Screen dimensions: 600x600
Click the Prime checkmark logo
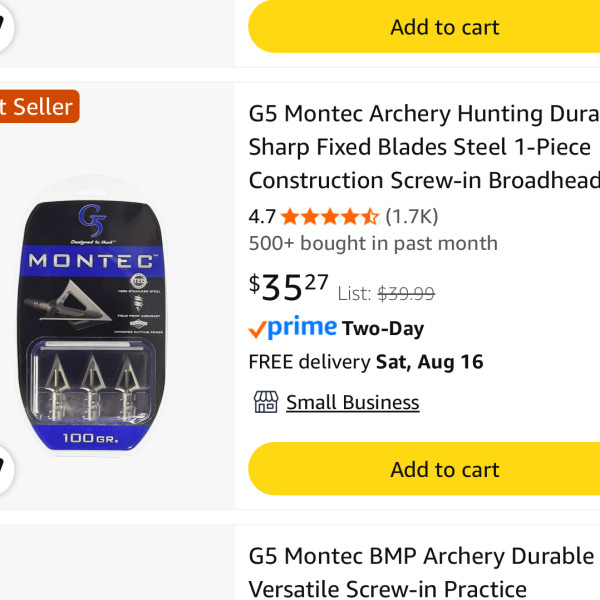click(293, 328)
